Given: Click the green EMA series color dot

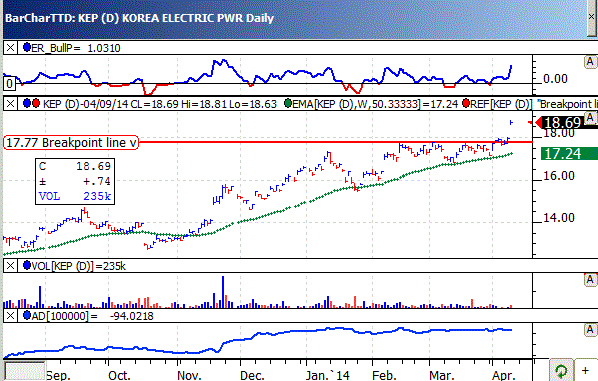Looking at the screenshot, I should pyautogui.click(x=288, y=103).
